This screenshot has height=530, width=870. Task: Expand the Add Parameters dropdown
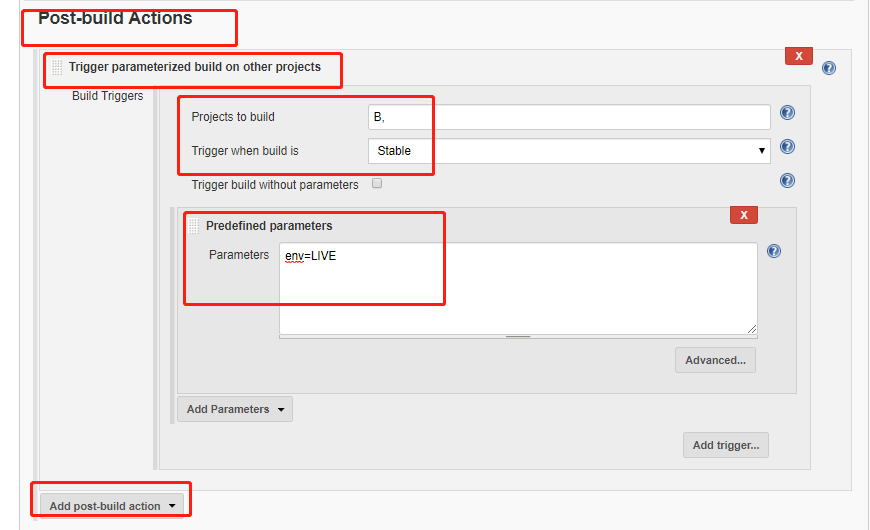pos(235,409)
